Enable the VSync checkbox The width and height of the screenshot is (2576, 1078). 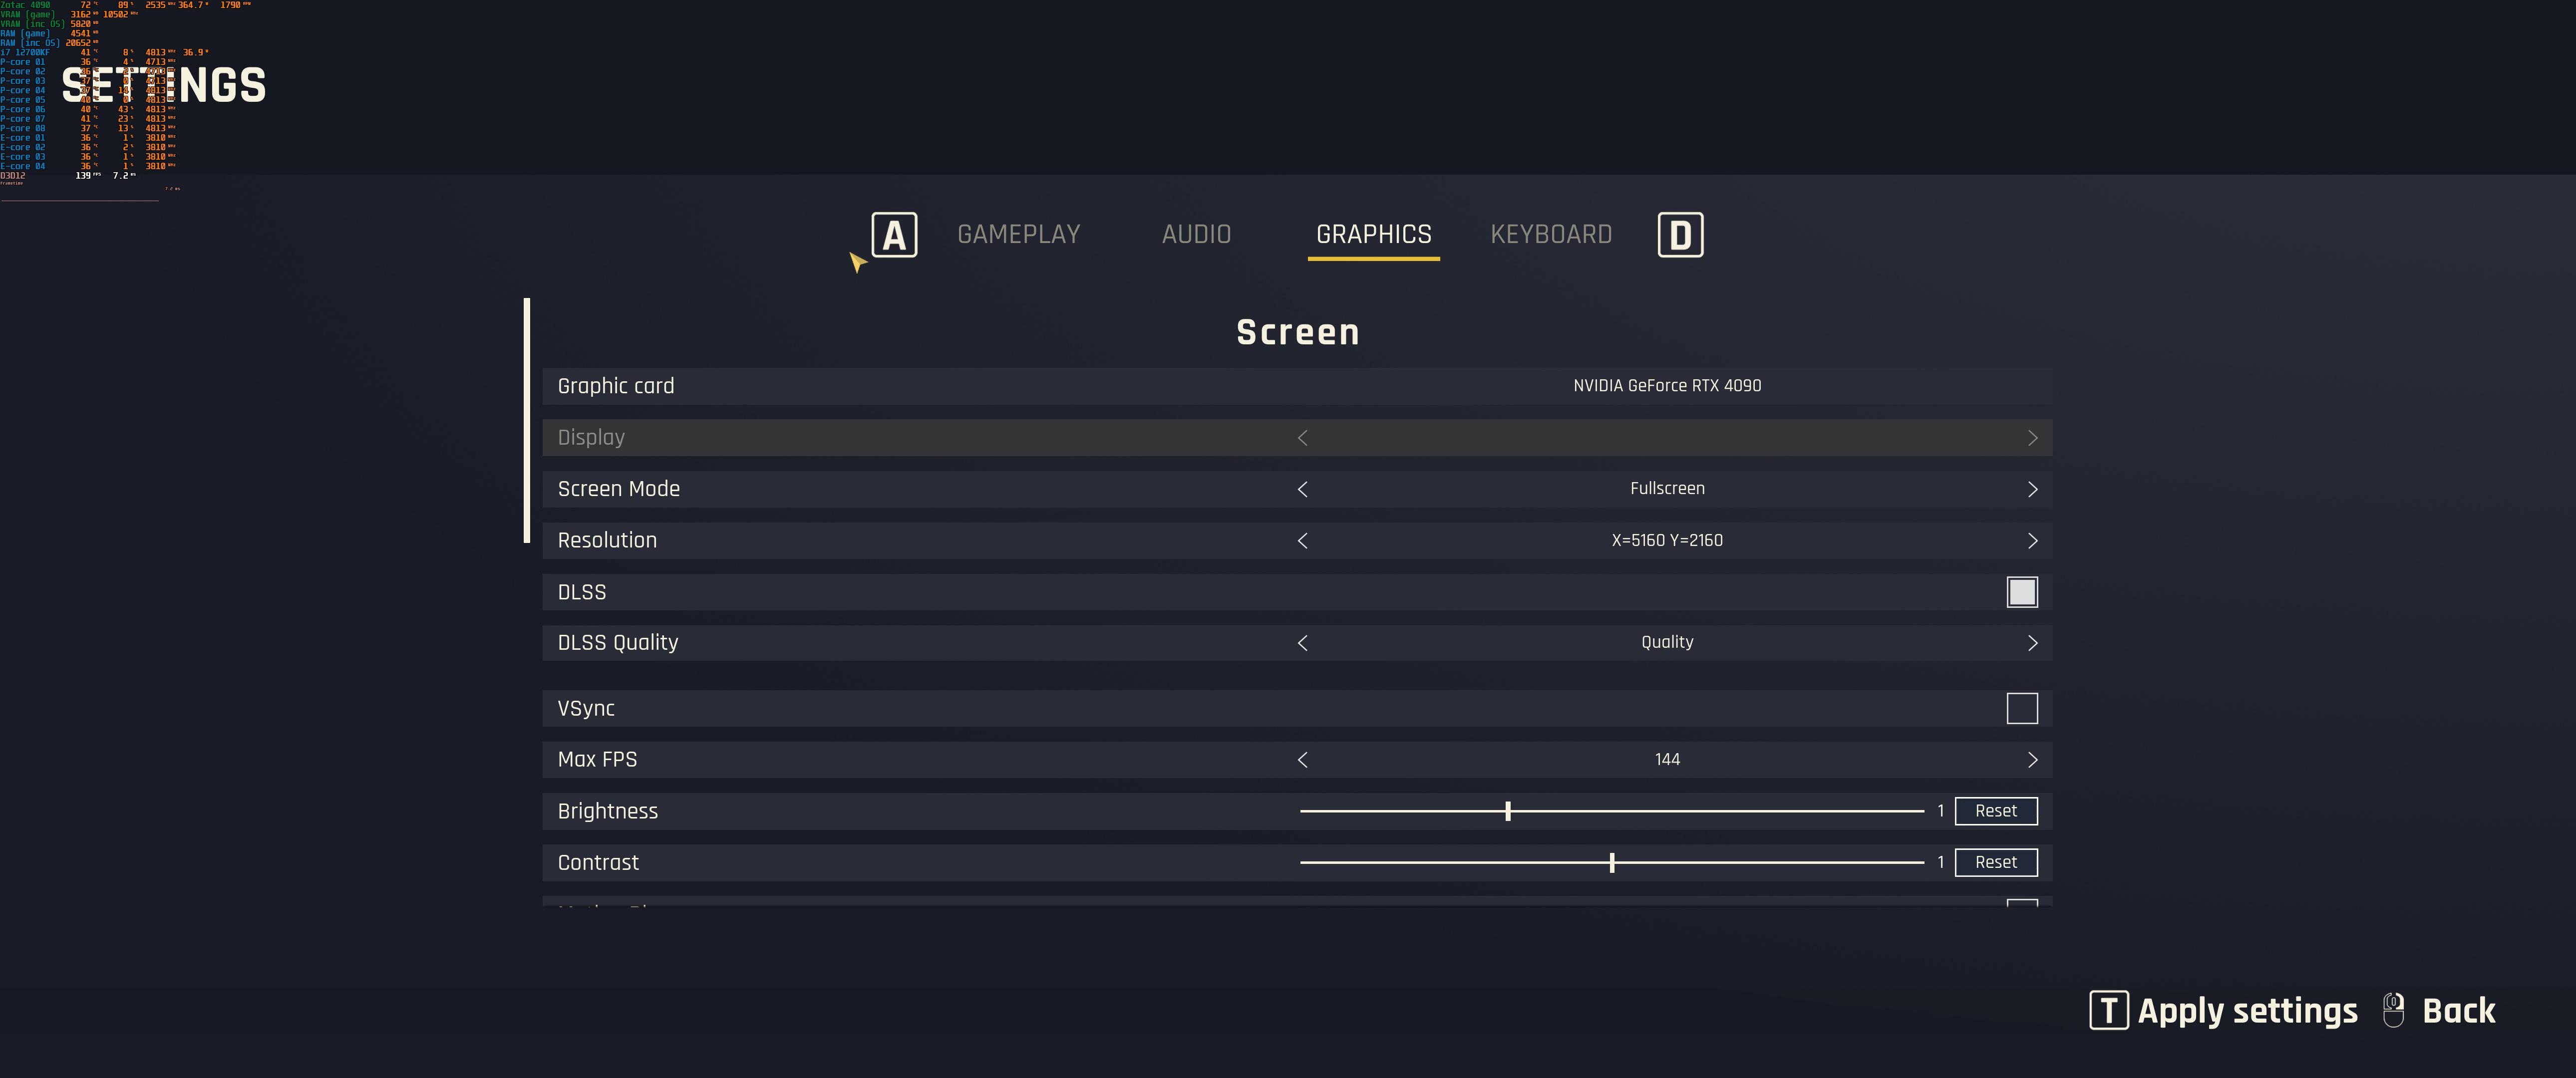coord(2021,708)
